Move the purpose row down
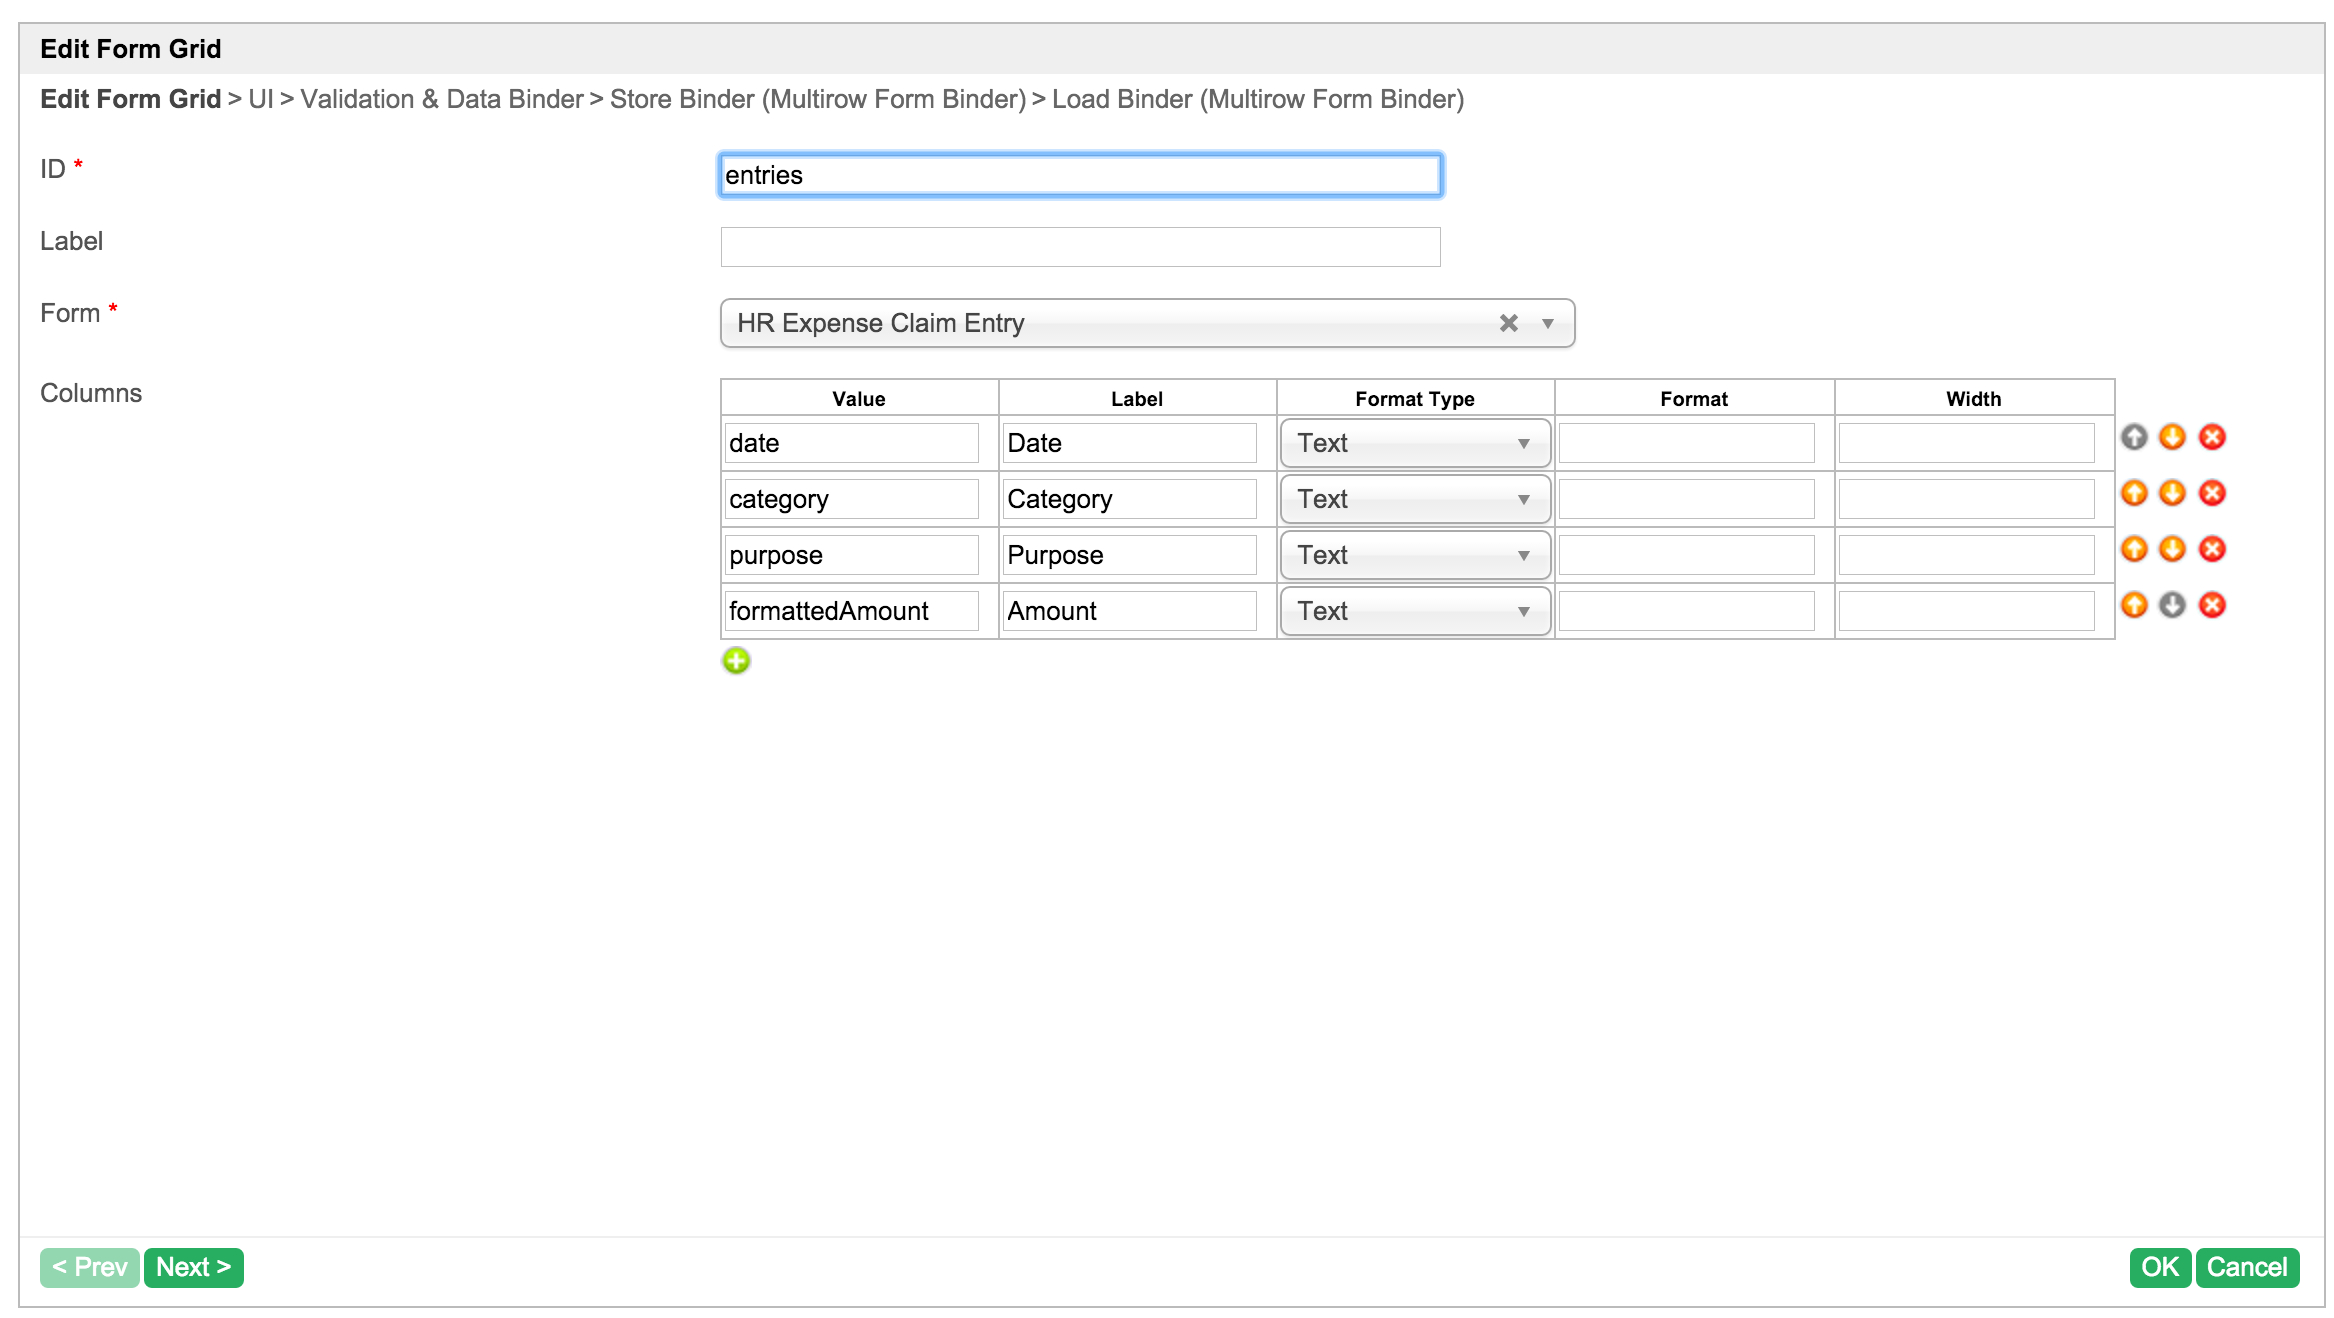The height and width of the screenshot is (1318, 2334). click(x=2172, y=549)
